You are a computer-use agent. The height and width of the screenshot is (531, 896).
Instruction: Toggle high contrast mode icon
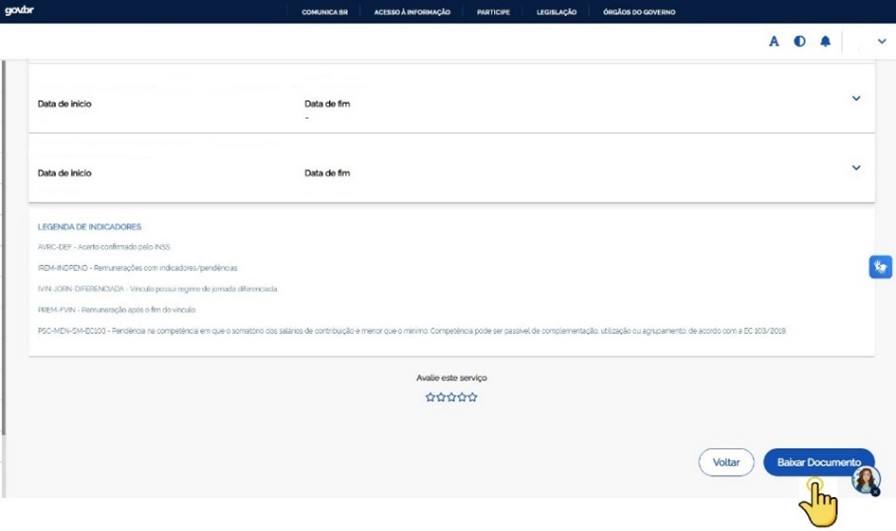(x=799, y=42)
